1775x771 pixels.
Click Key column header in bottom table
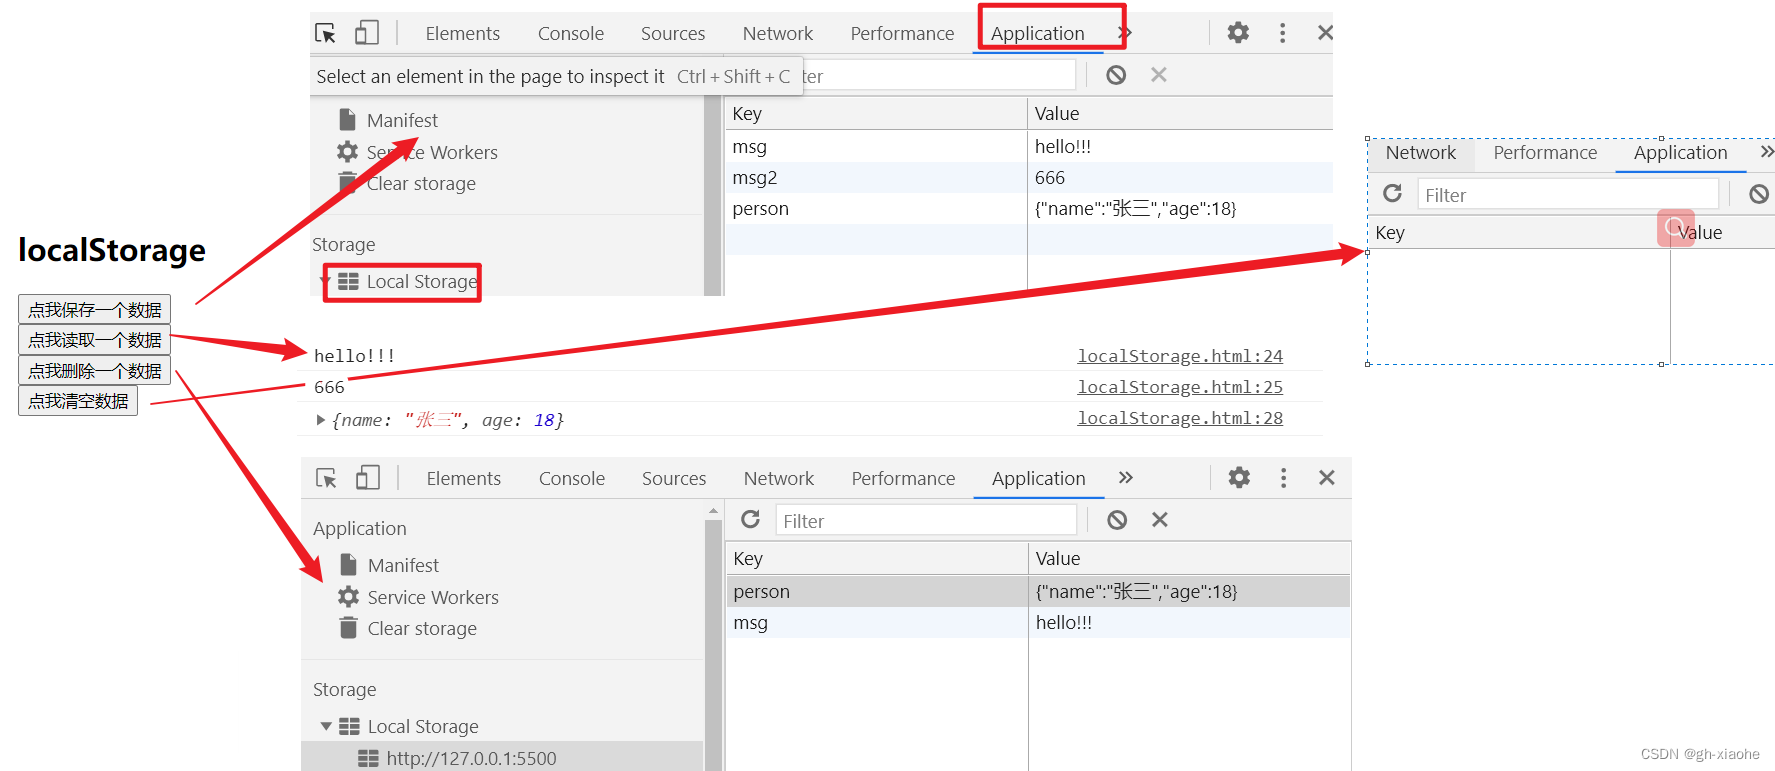pos(877,558)
